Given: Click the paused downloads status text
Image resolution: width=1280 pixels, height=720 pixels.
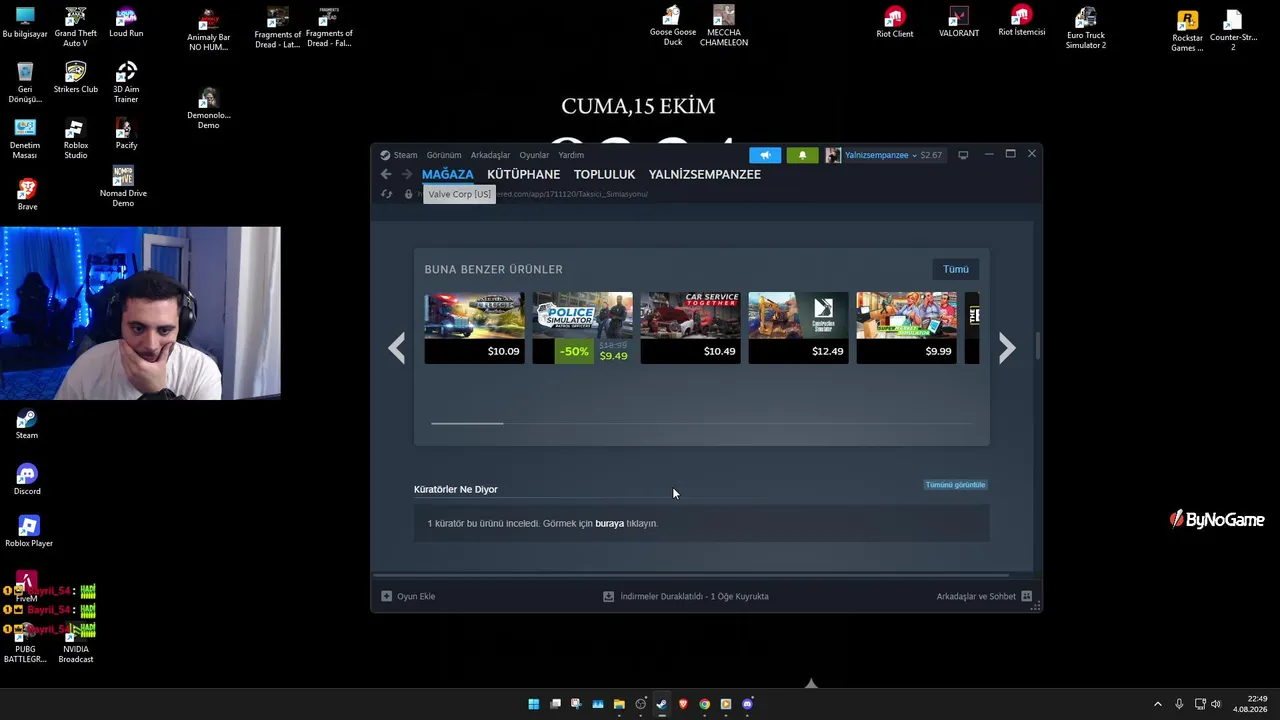Looking at the screenshot, I should (x=694, y=596).
